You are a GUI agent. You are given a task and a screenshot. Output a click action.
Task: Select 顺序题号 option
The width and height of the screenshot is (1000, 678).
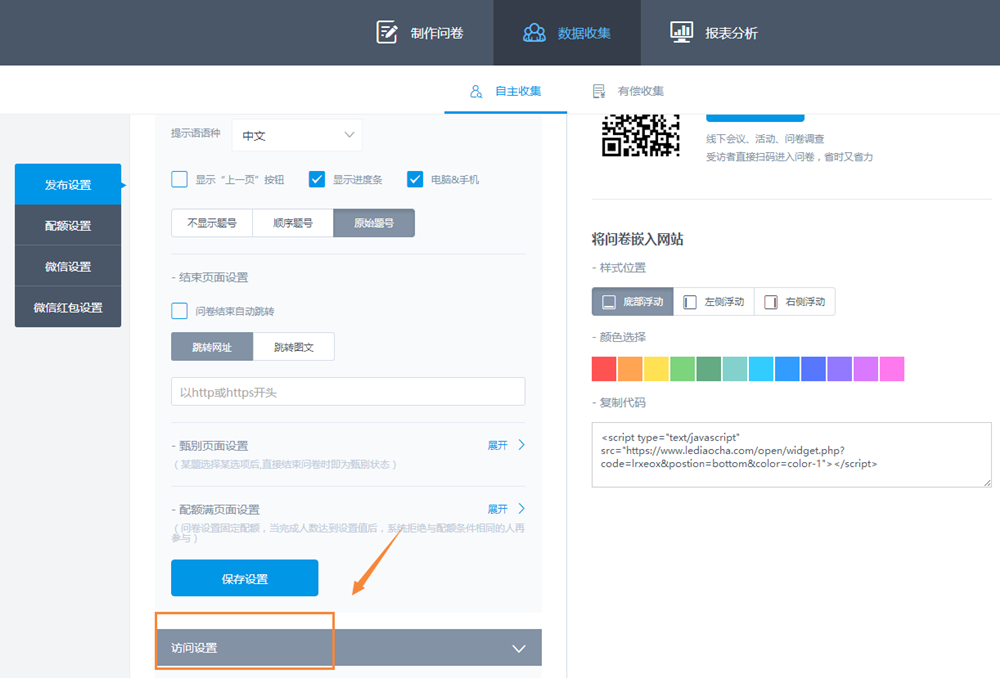(x=293, y=223)
